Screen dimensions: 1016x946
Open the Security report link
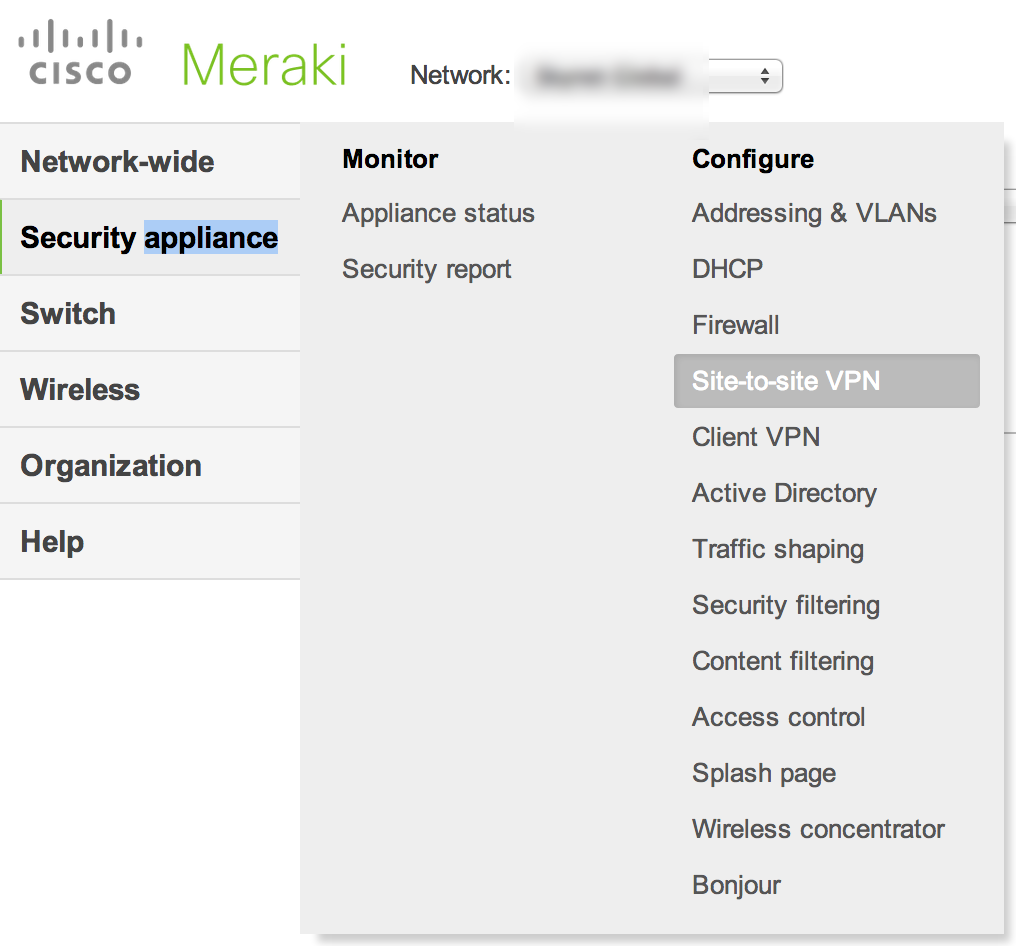click(x=426, y=269)
